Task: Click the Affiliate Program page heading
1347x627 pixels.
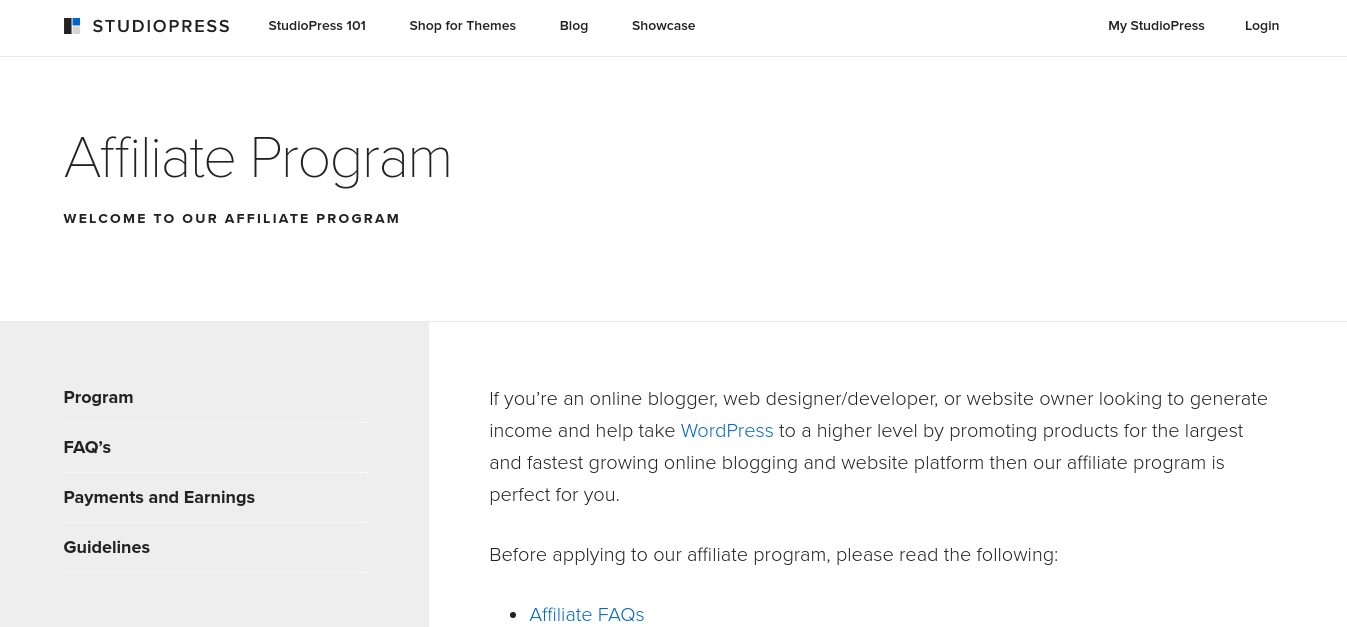Action: pyautogui.click(x=258, y=158)
